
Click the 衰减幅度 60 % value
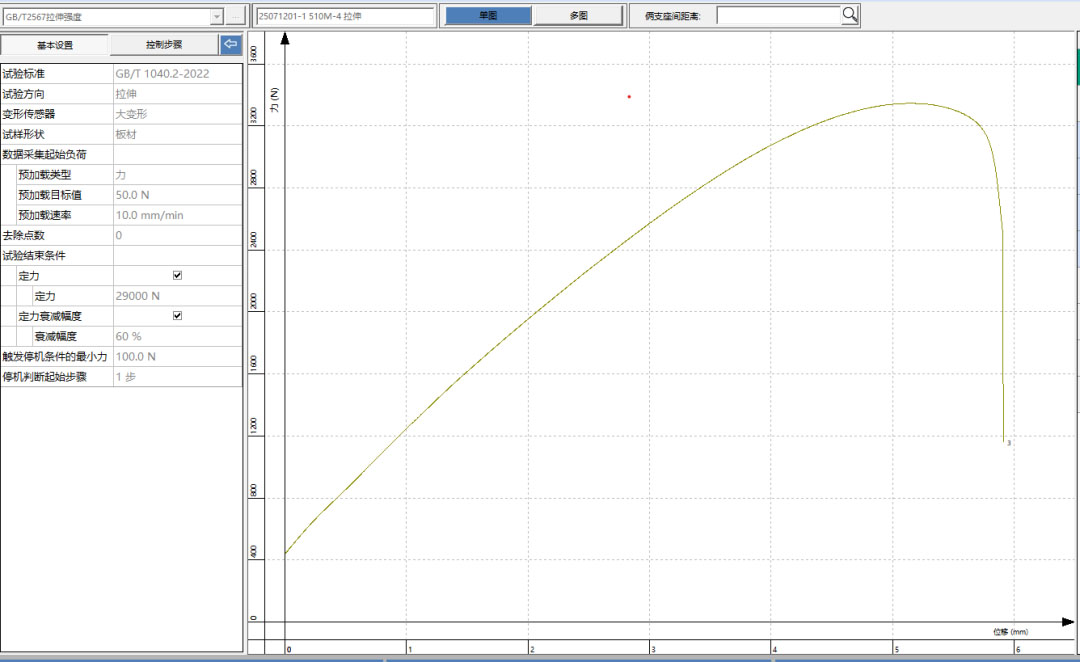177,336
